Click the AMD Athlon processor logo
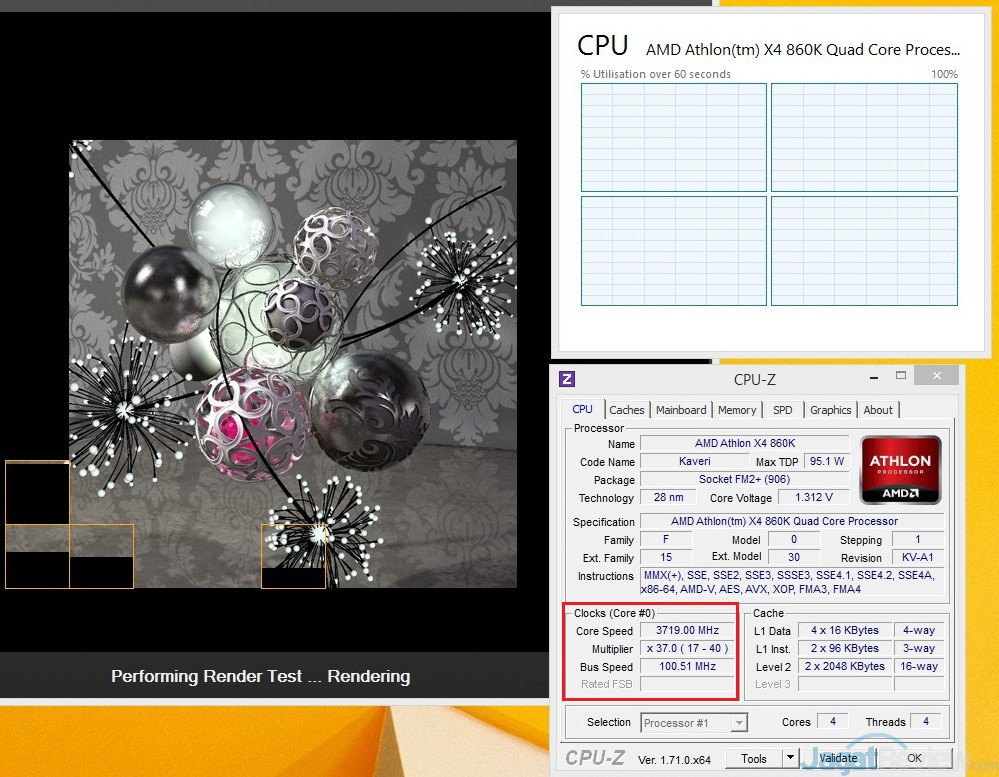 900,470
